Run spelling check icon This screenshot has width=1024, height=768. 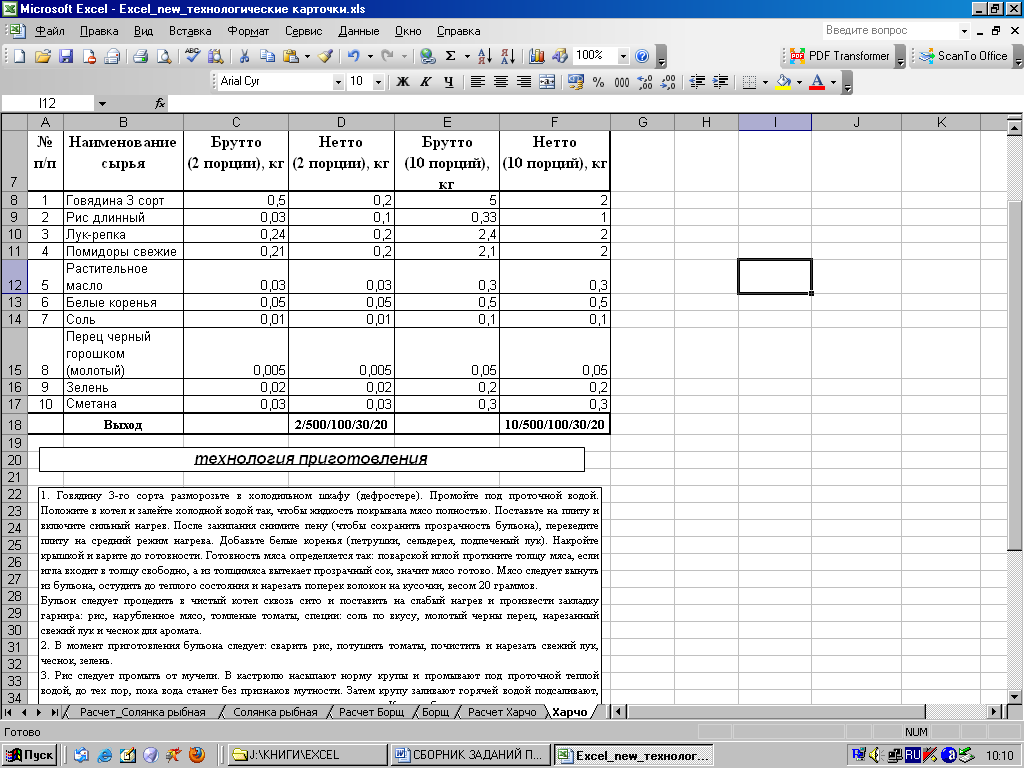click(x=193, y=56)
